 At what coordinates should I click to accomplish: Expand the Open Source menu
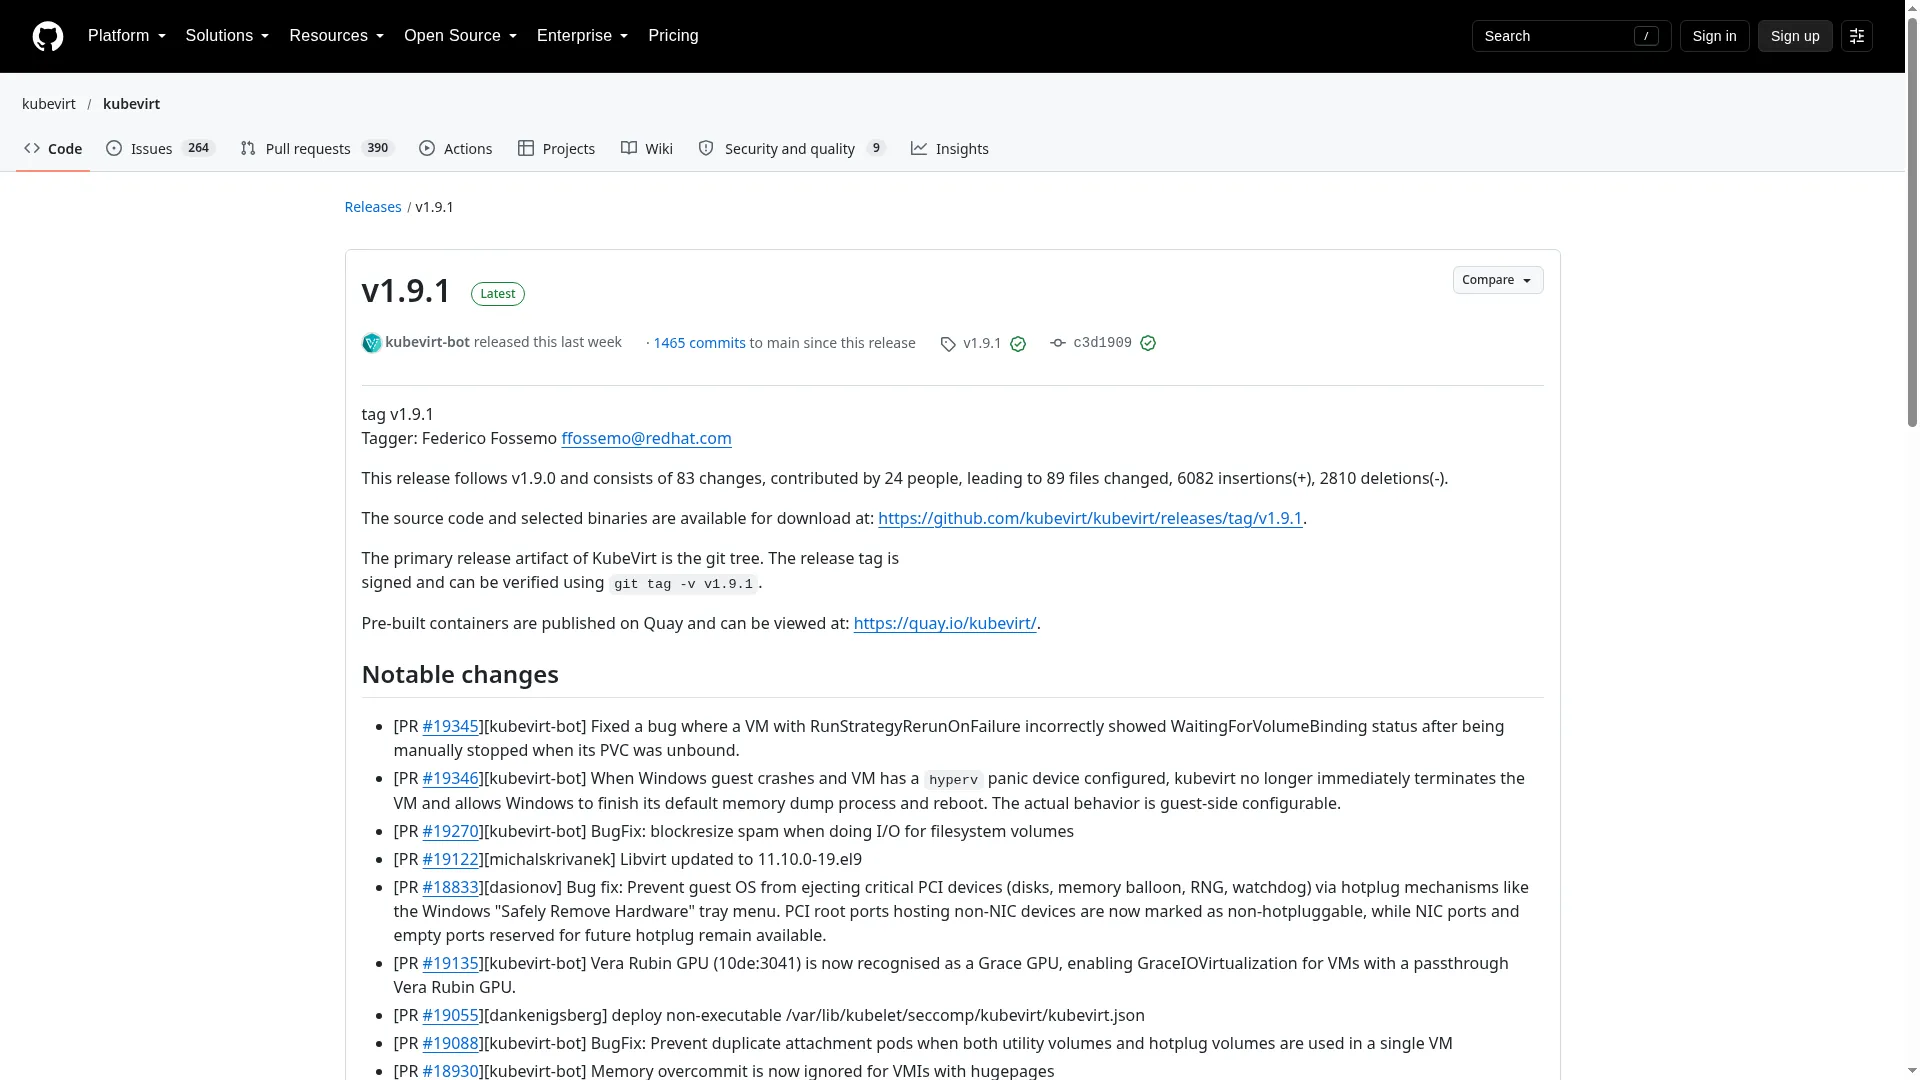tap(461, 36)
